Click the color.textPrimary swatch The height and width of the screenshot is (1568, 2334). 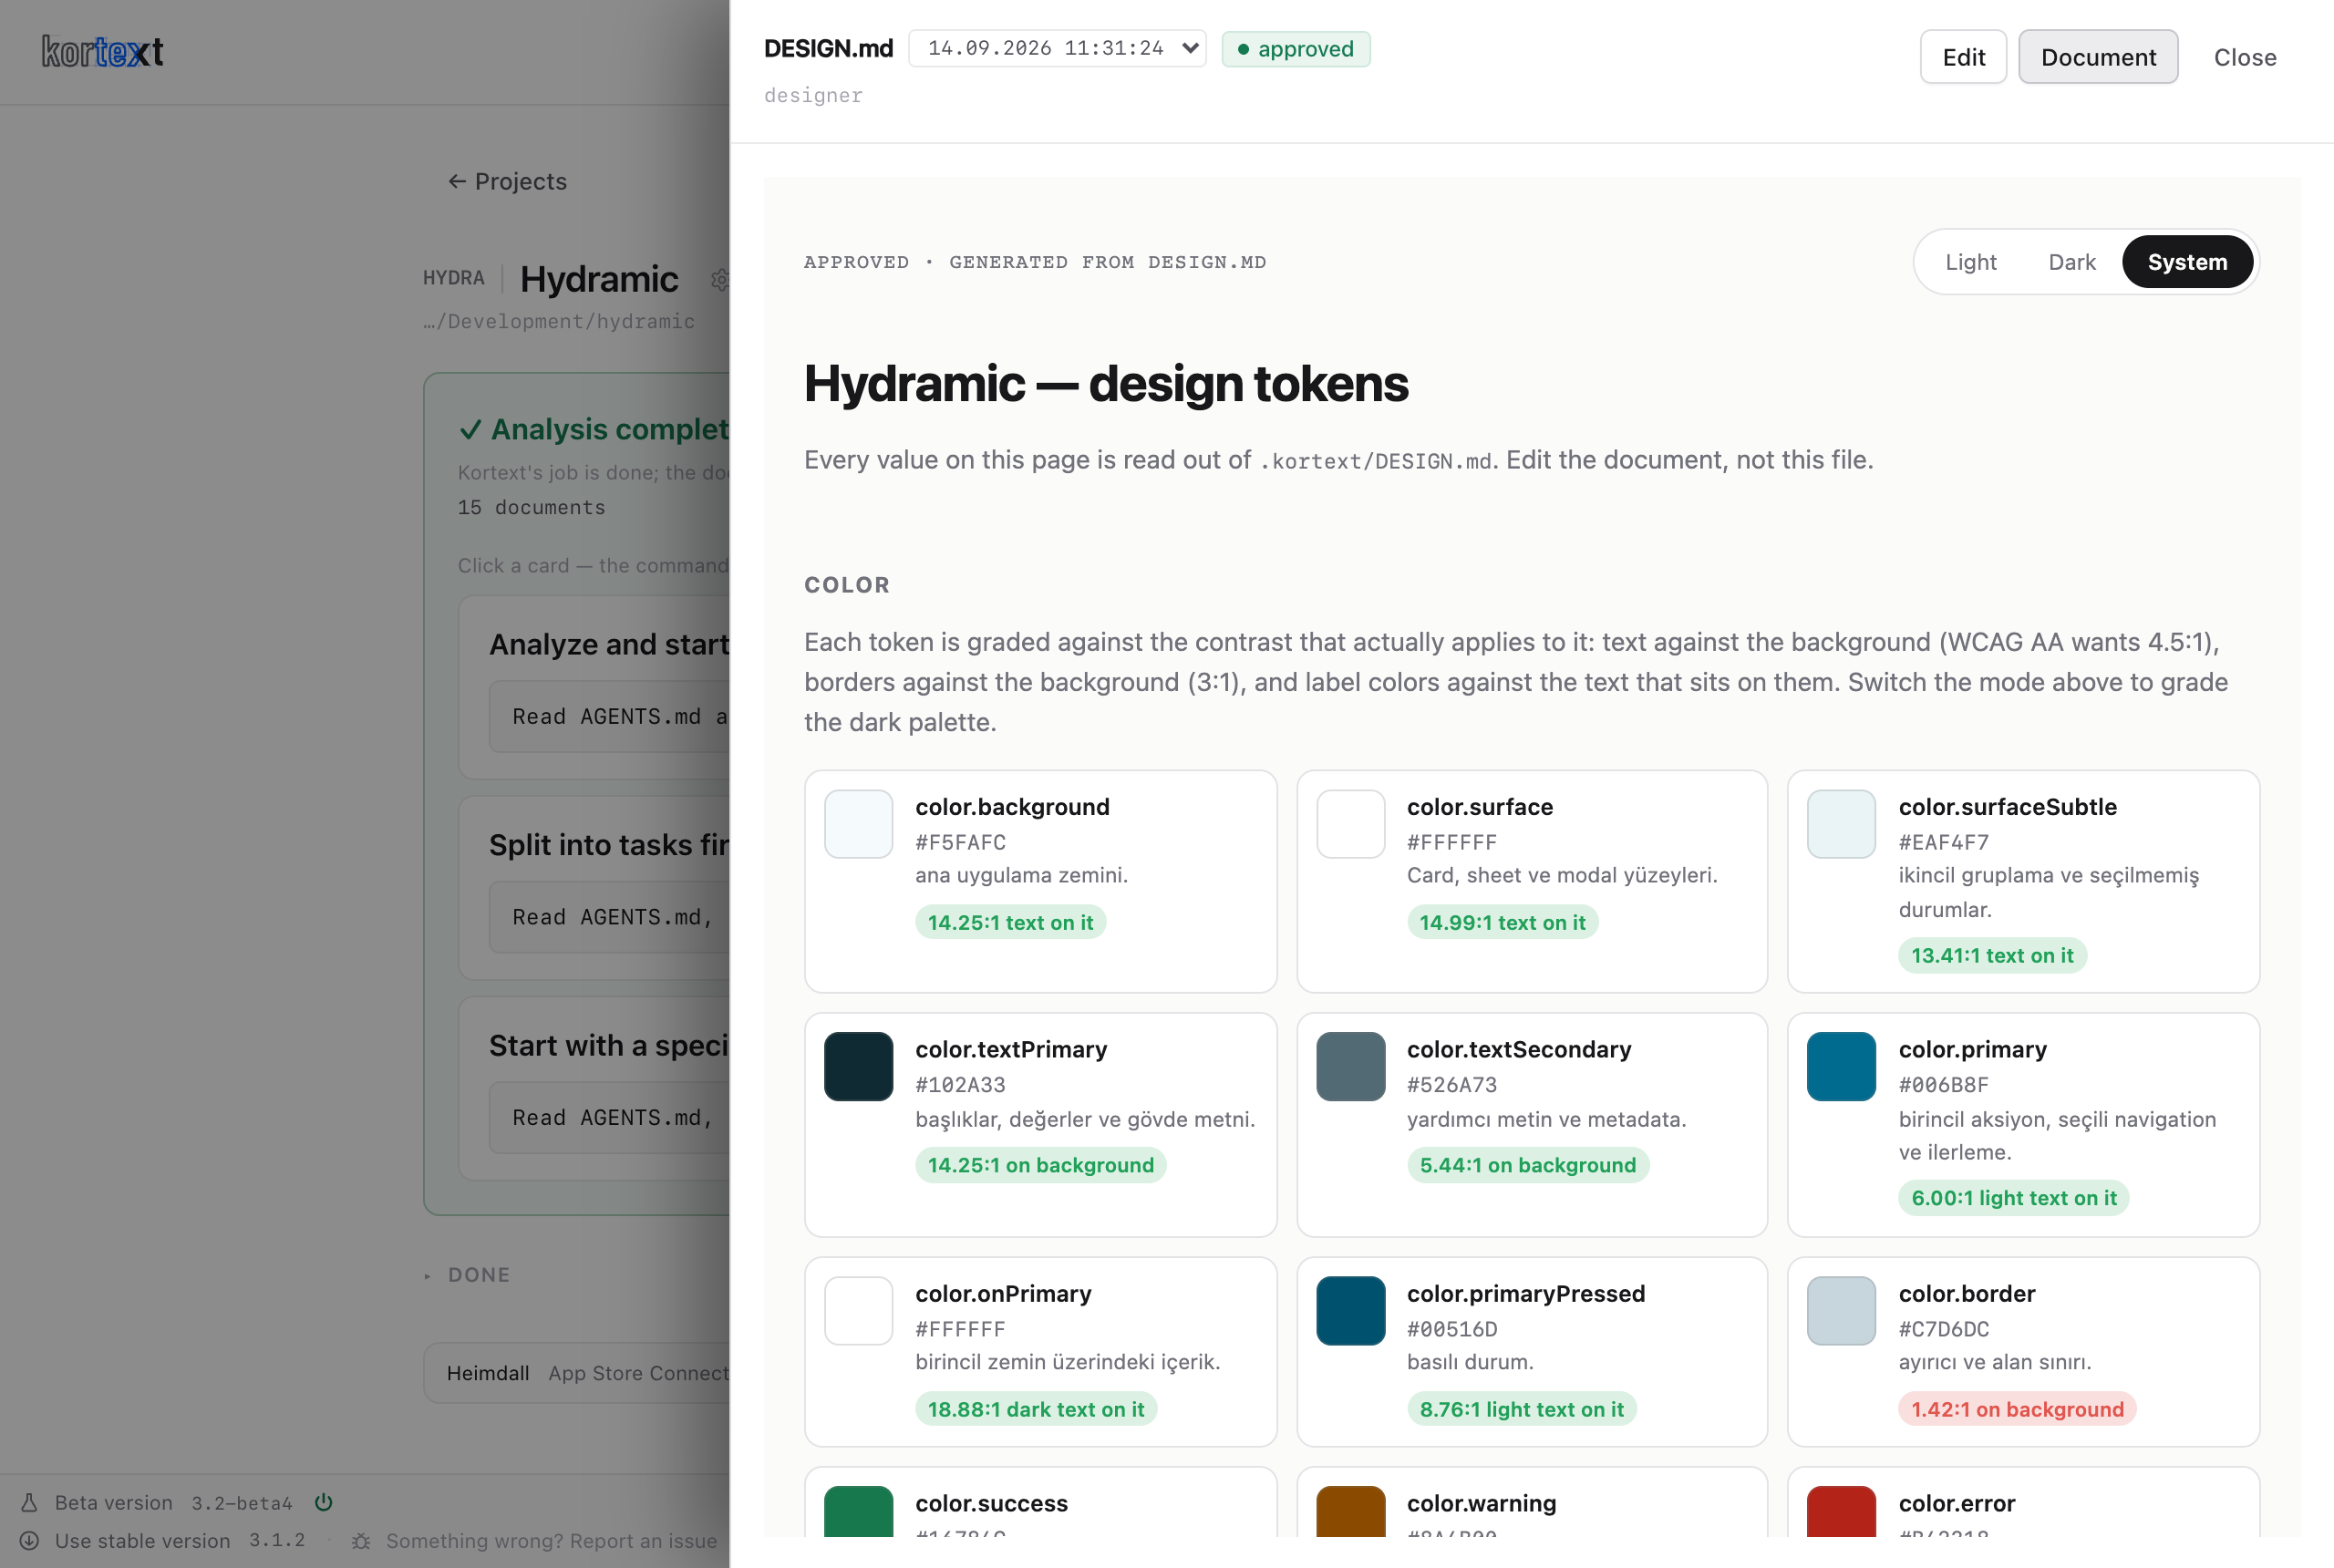pyautogui.click(x=858, y=1066)
